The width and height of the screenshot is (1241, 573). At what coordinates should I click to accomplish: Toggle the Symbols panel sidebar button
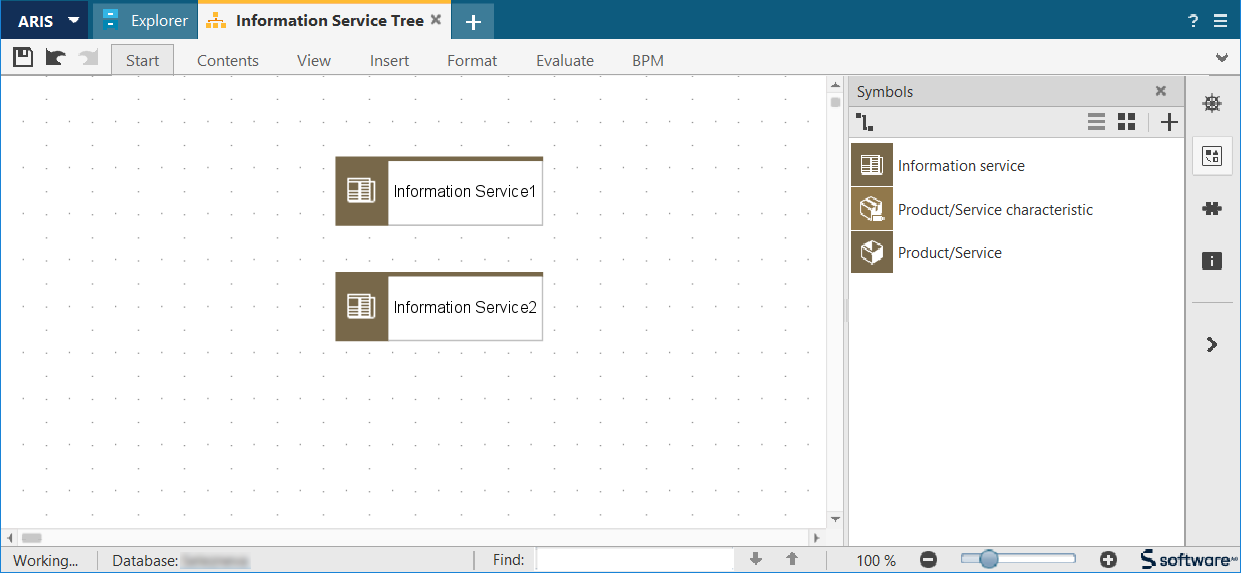[1212, 156]
